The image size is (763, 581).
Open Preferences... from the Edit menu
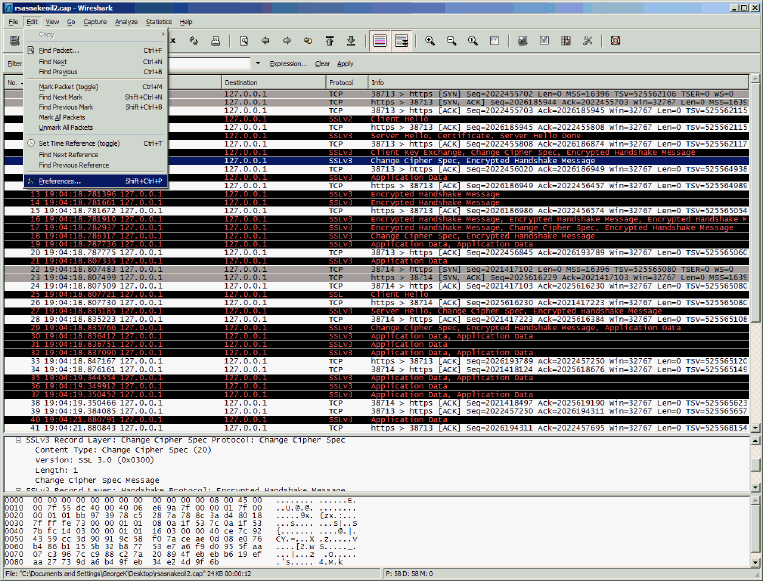coord(95,181)
